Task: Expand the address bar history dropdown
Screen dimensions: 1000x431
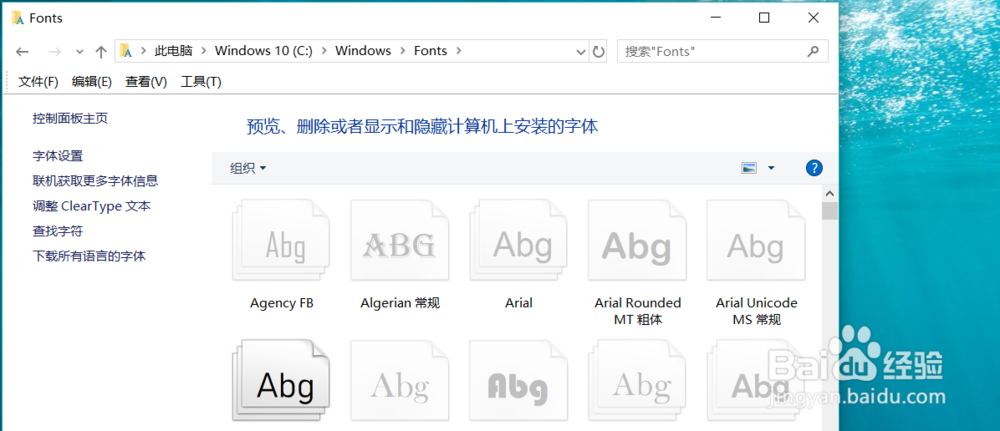Action: click(581, 52)
